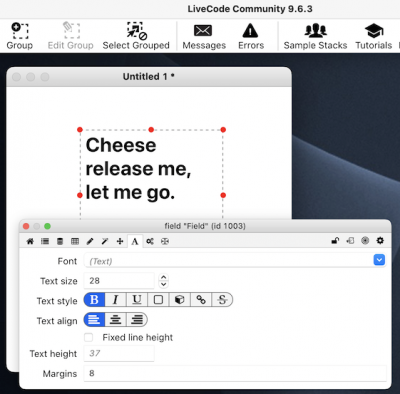Click the Margins input field
Screen dimensions: 400x394
coord(235,373)
